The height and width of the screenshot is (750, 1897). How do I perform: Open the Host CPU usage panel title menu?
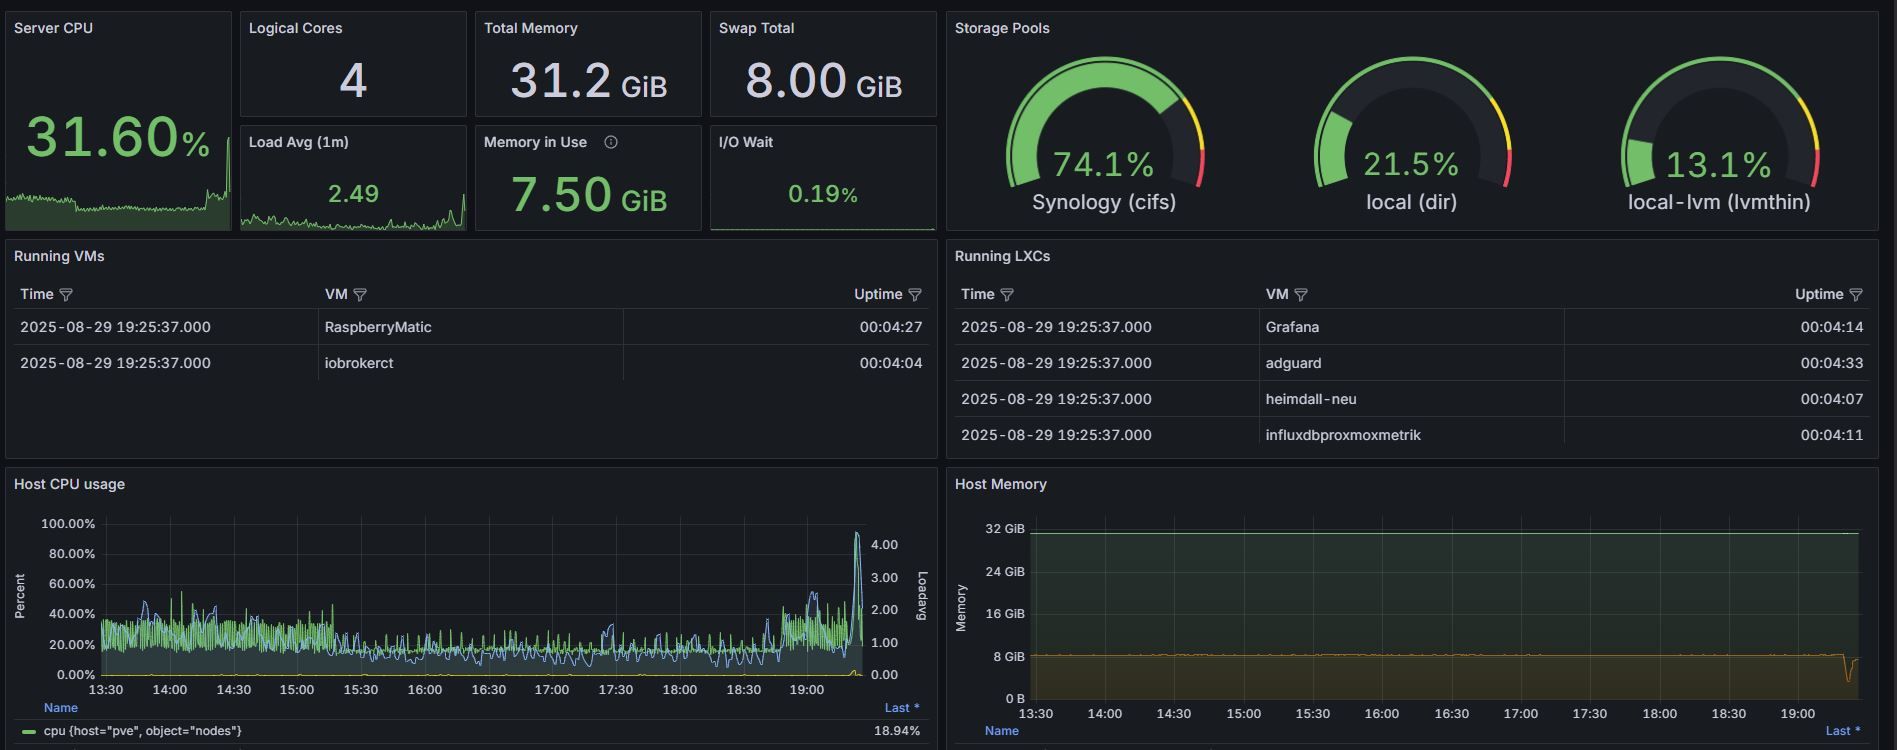click(x=69, y=484)
